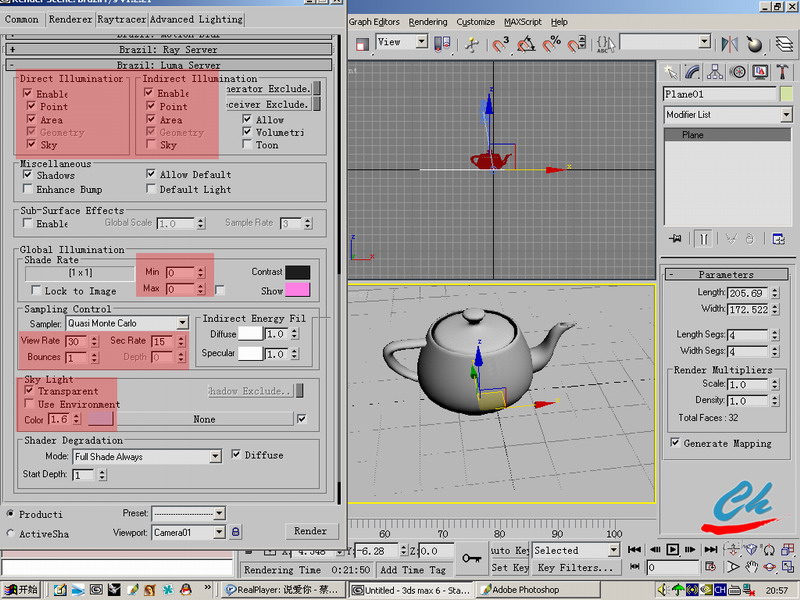This screenshot has height=600, width=800.
Task: Open the Create command panel tab
Action: (x=670, y=72)
